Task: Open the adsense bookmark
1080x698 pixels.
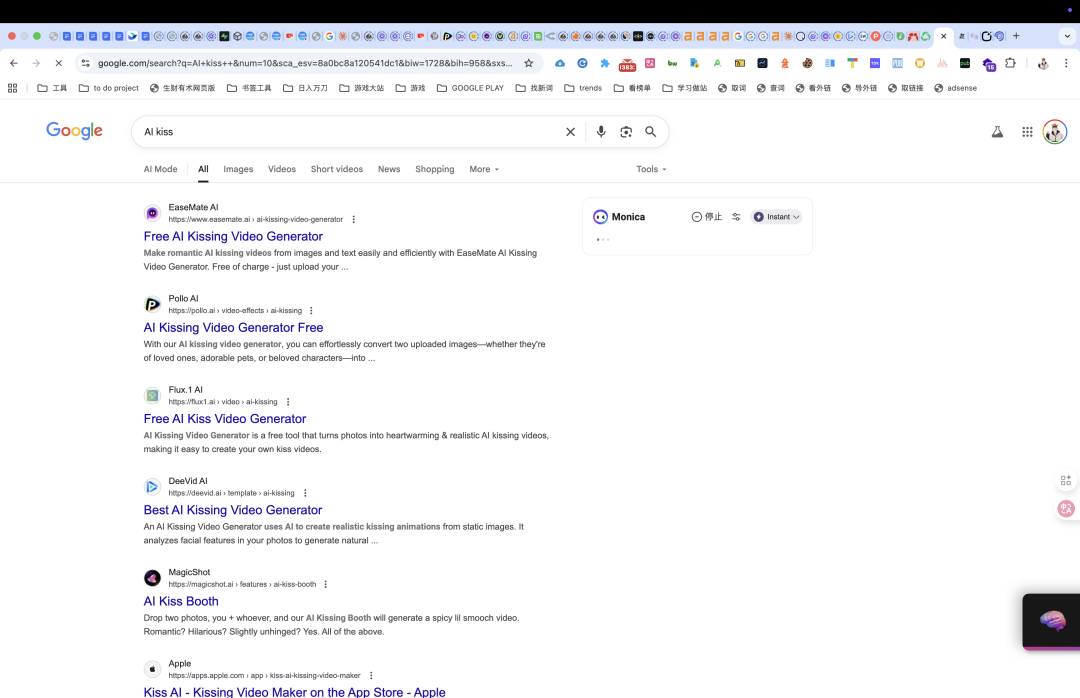Action: (x=955, y=88)
